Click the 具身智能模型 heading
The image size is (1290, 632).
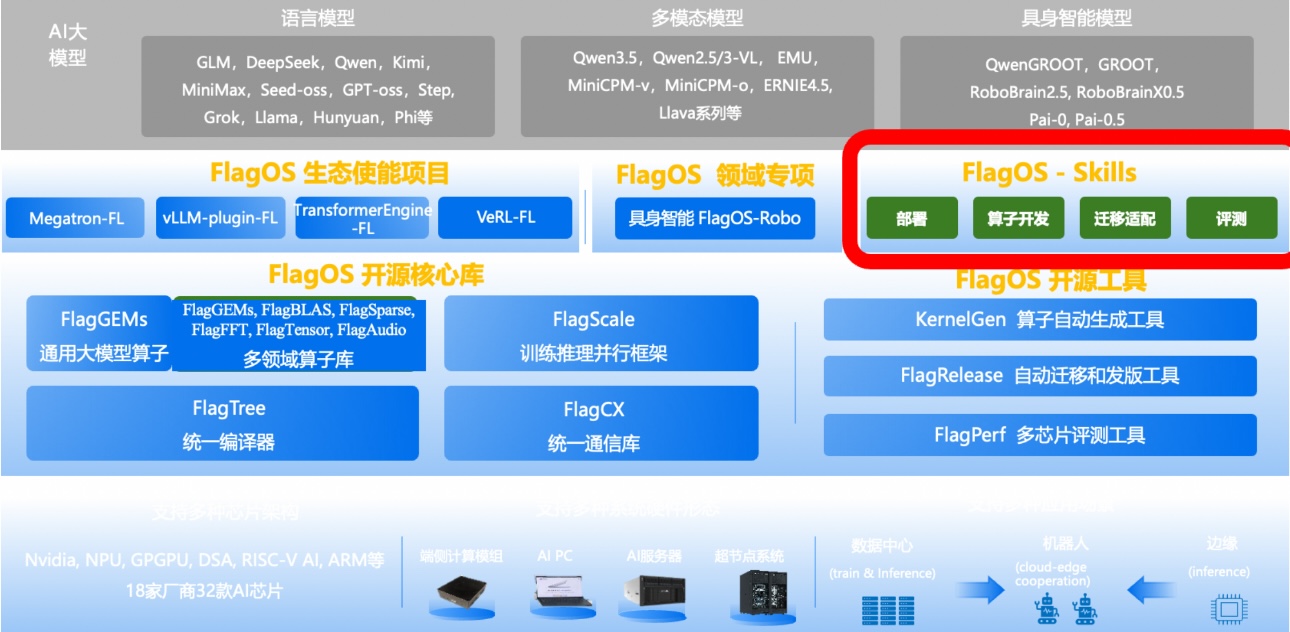point(1075,18)
